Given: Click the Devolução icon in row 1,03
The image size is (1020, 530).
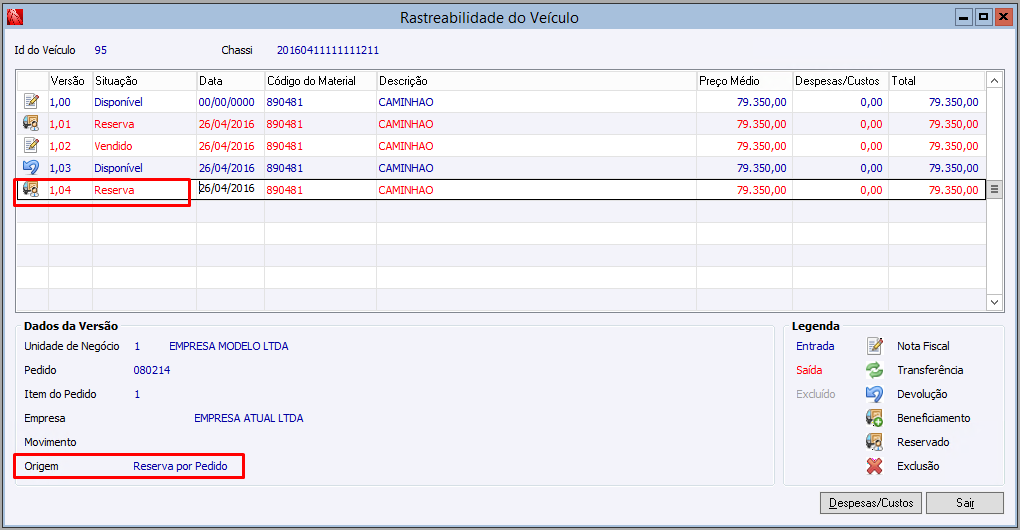Looking at the screenshot, I should (x=31, y=168).
